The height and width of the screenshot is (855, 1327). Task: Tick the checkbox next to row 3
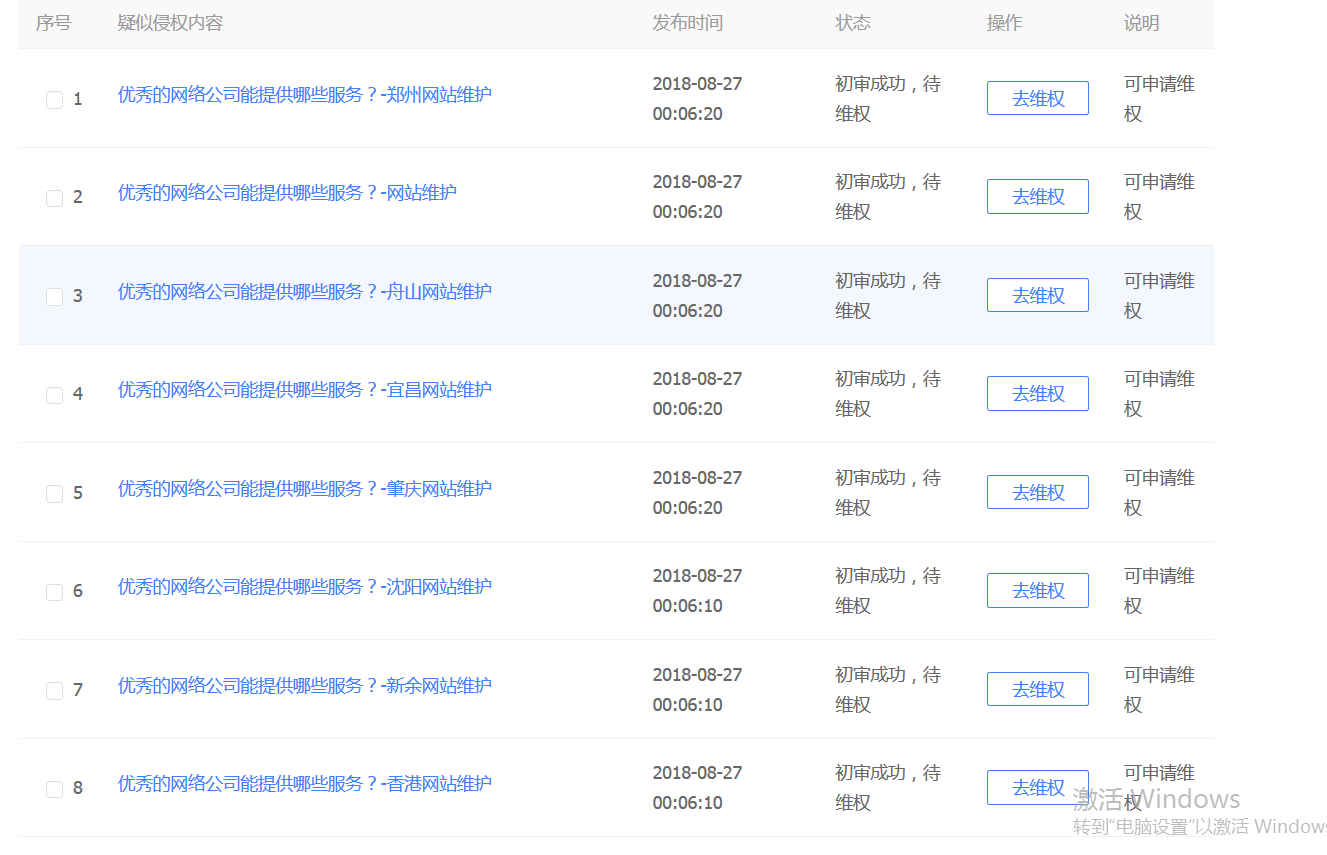click(x=54, y=297)
